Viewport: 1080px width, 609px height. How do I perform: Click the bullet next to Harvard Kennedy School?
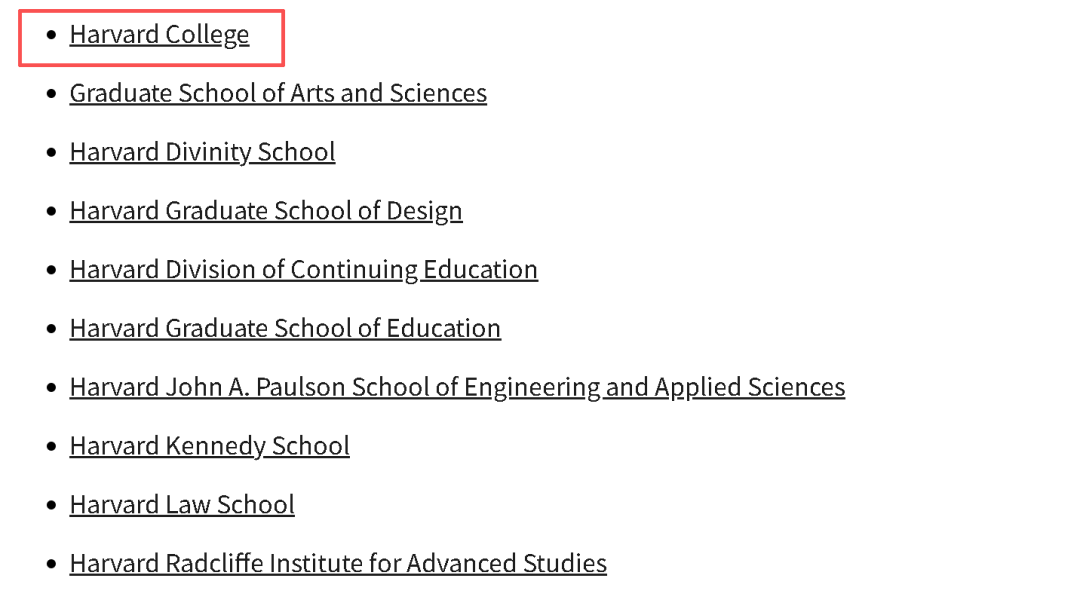click(52, 447)
